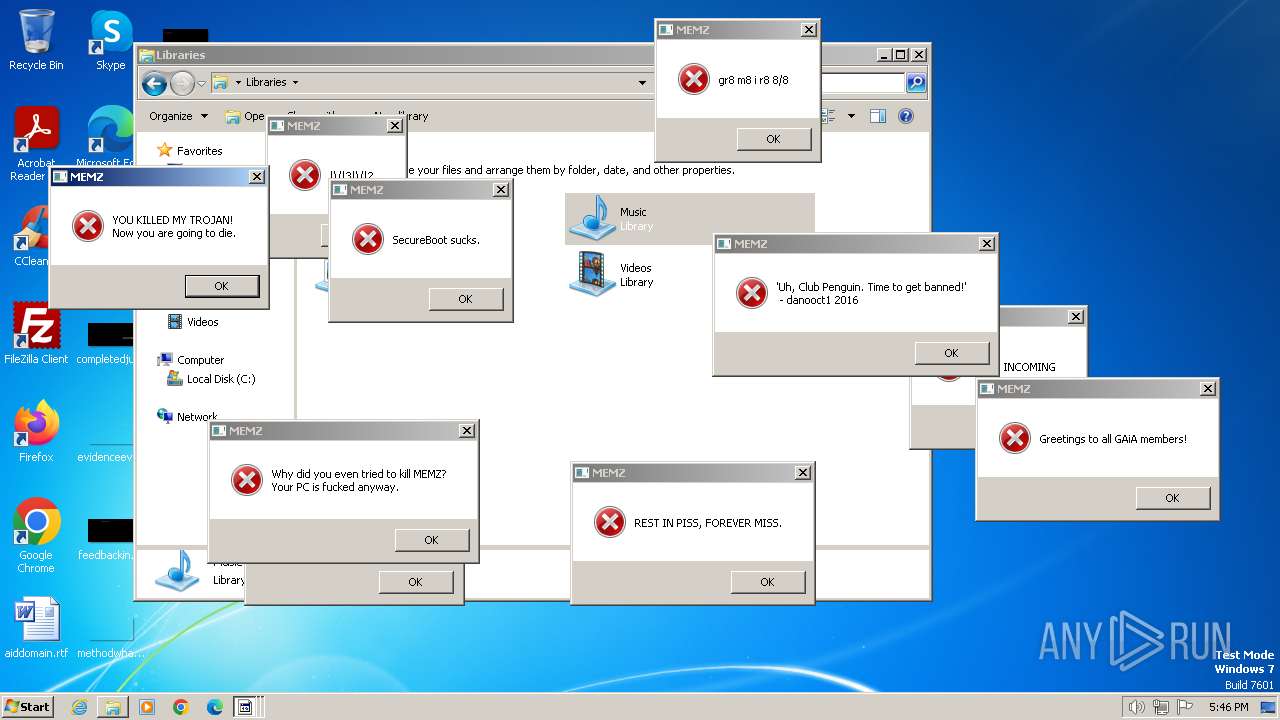Click the Windows Explorer taskbar icon

(x=113, y=707)
